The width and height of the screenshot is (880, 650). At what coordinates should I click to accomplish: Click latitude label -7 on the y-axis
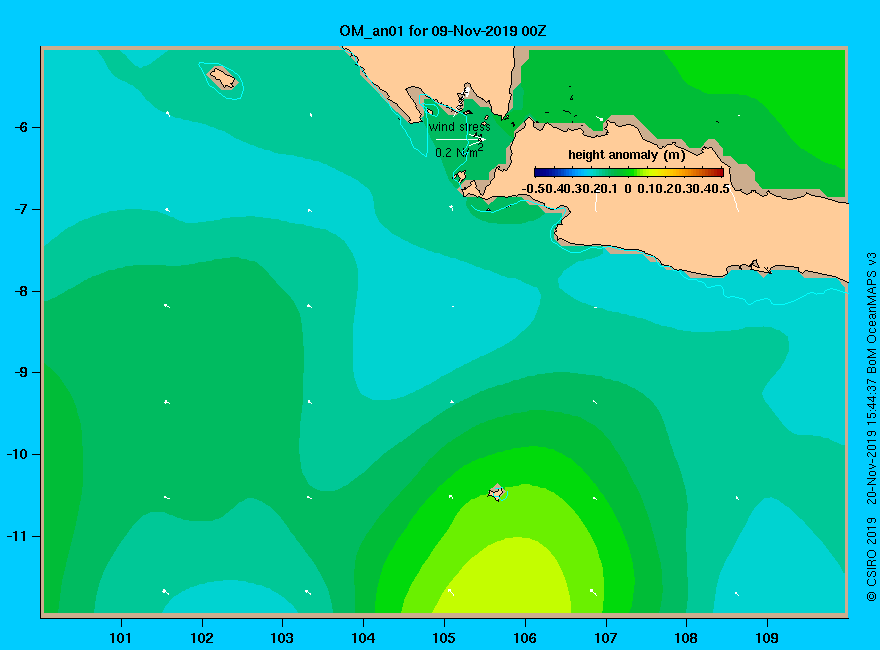tap(21, 209)
